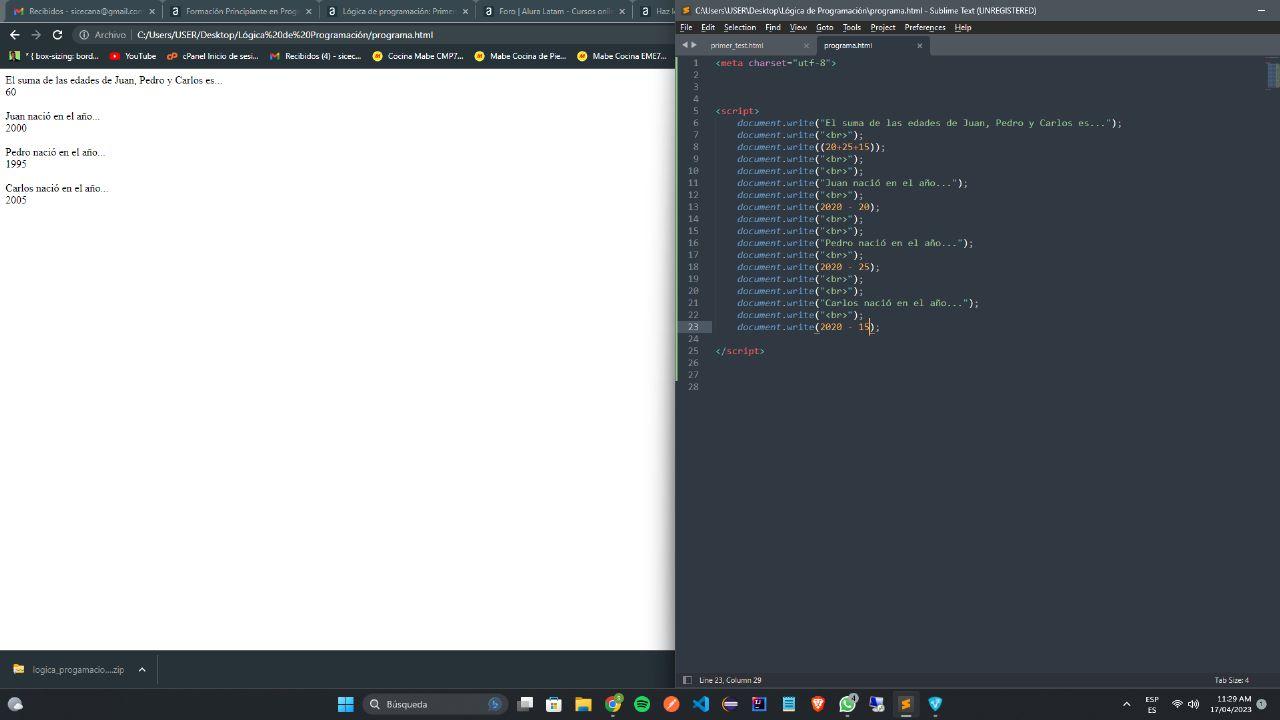The width and height of the screenshot is (1280, 720).
Task: Click the closing </script> tag on line 25
Action: pos(740,351)
